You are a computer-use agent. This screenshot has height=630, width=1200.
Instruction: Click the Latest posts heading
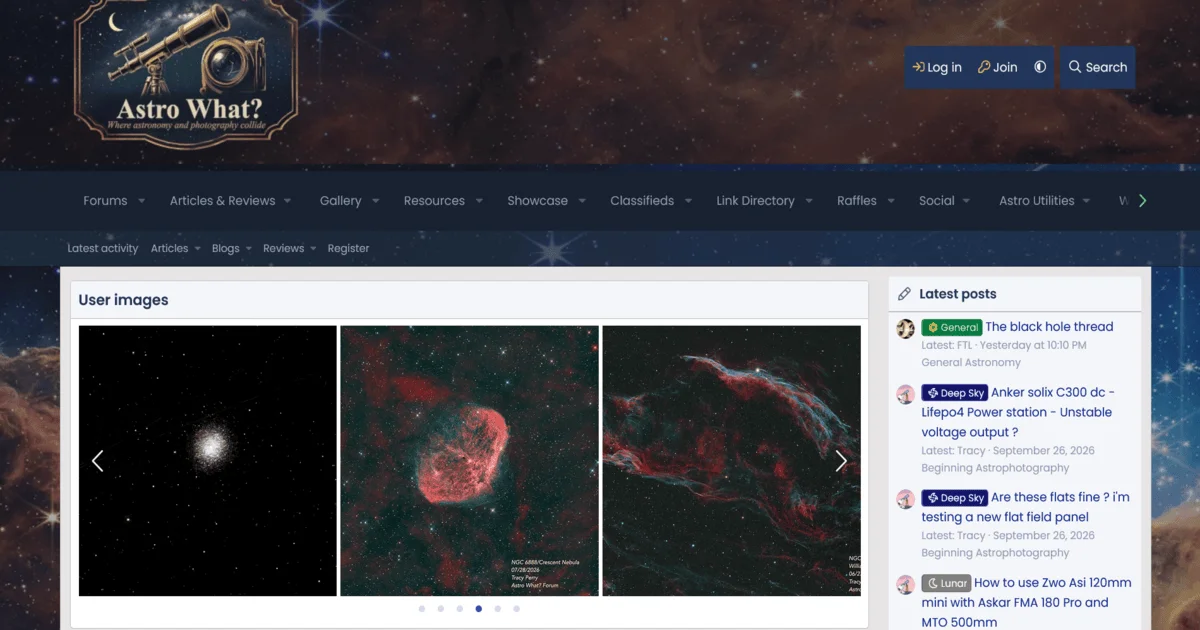tap(957, 294)
